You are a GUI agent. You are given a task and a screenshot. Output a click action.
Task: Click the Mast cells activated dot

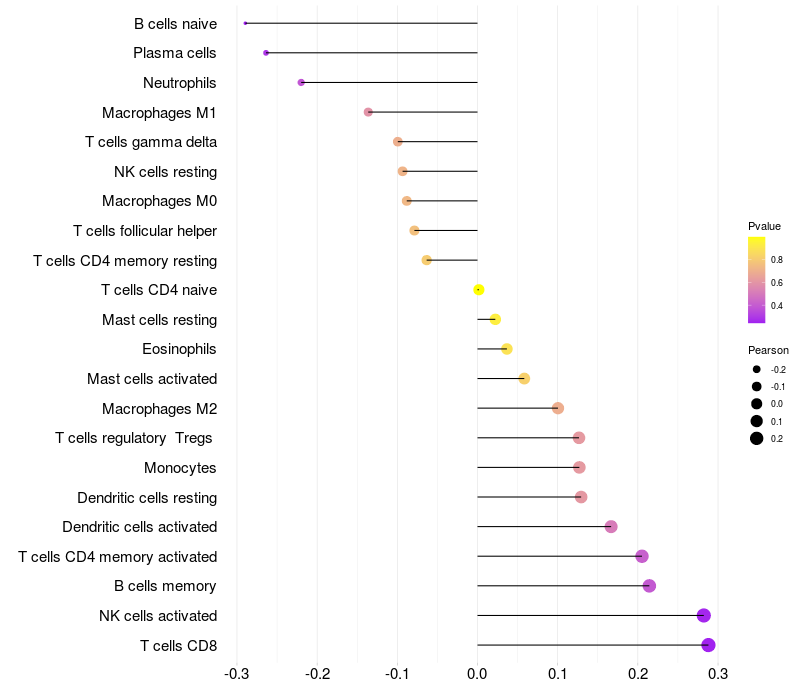point(524,379)
